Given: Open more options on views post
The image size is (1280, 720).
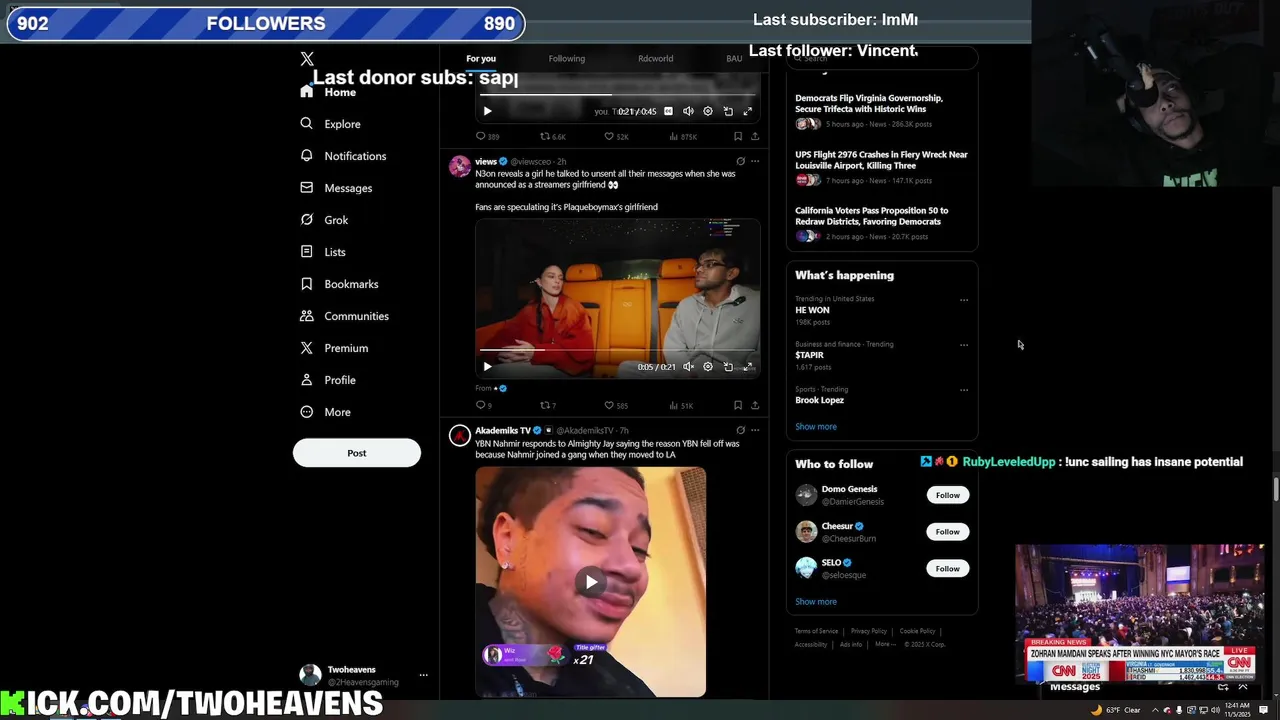Looking at the screenshot, I should [x=755, y=161].
